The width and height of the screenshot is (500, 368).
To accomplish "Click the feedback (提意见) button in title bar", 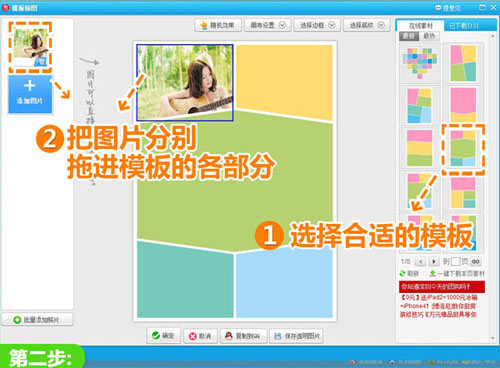I will tap(448, 8).
